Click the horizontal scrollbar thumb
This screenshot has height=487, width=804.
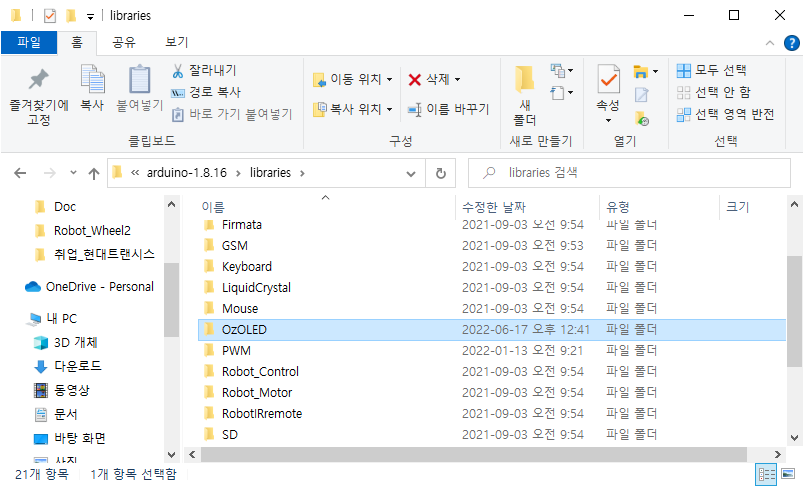pos(474,454)
